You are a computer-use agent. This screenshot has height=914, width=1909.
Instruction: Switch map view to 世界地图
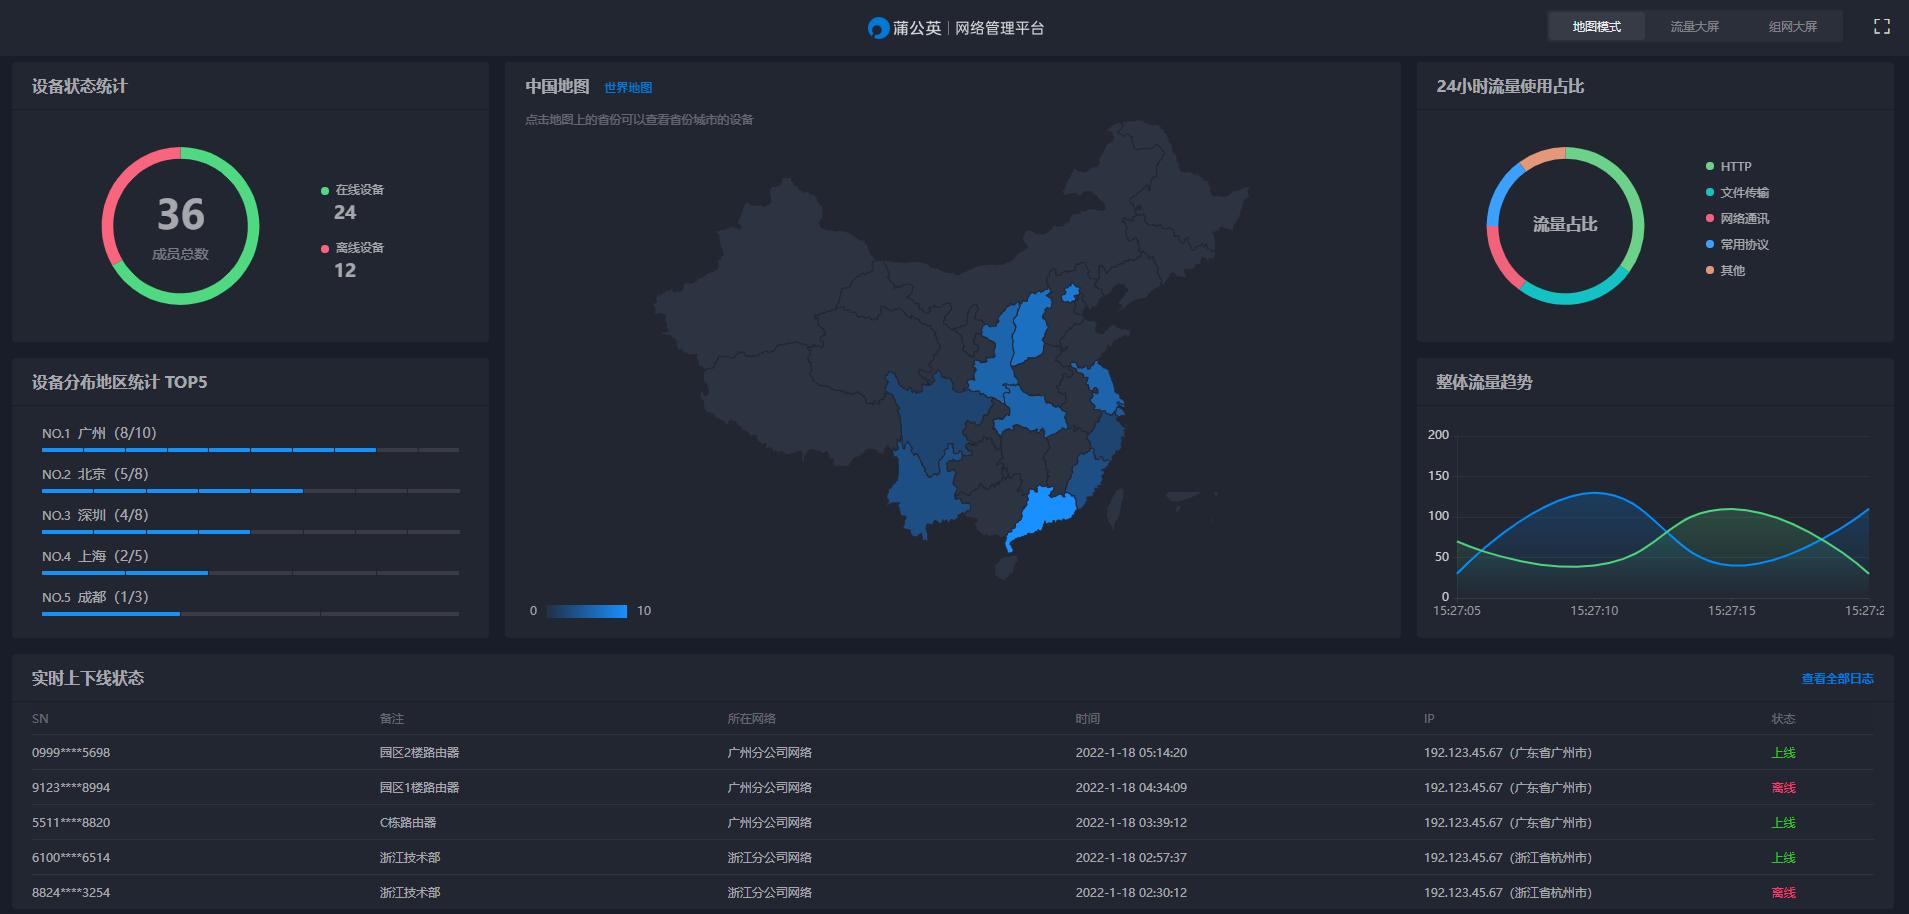click(x=627, y=87)
